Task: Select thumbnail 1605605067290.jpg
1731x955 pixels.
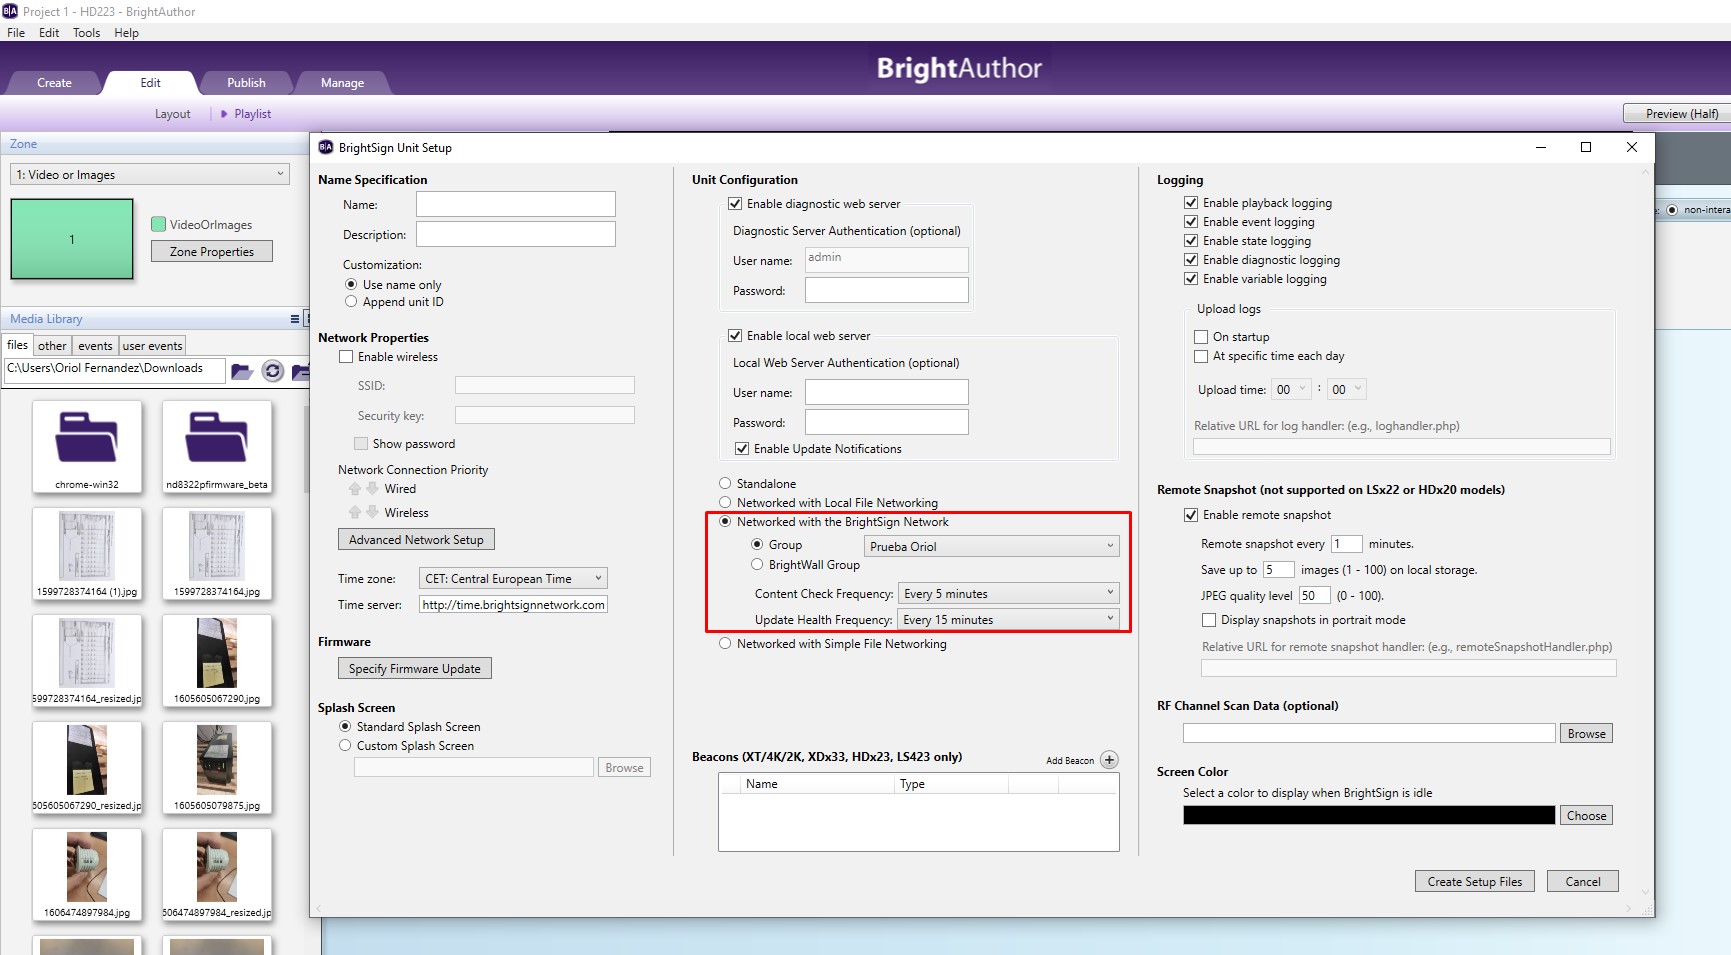Action: tap(217, 660)
